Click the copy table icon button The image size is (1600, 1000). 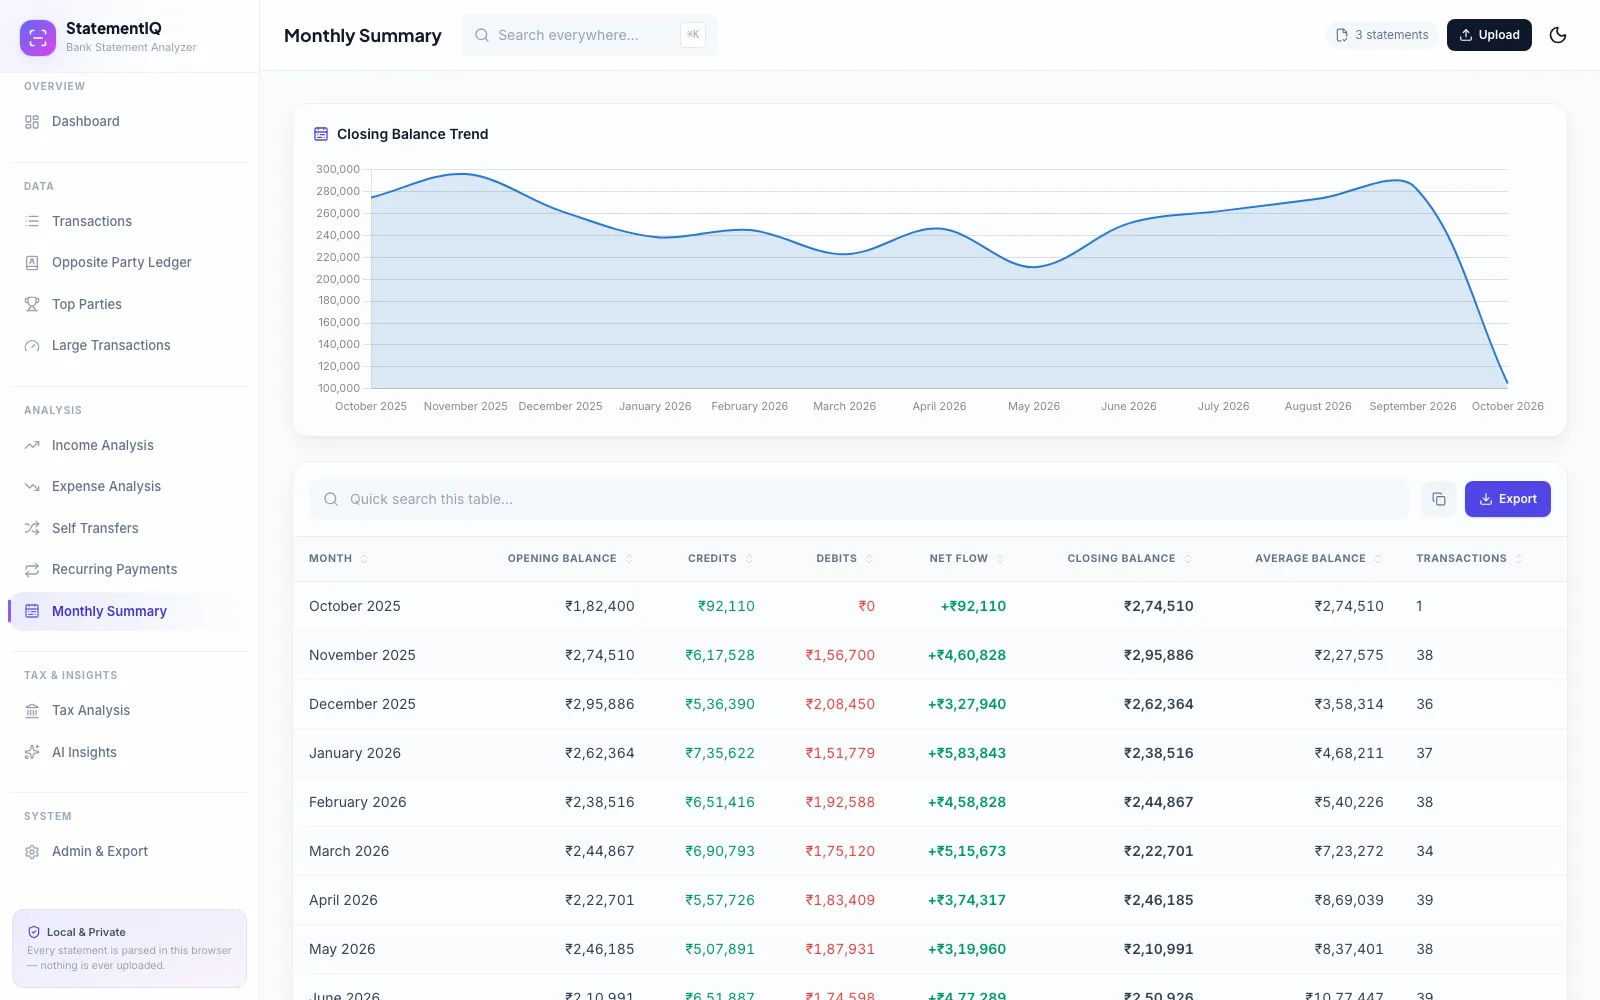(1439, 499)
